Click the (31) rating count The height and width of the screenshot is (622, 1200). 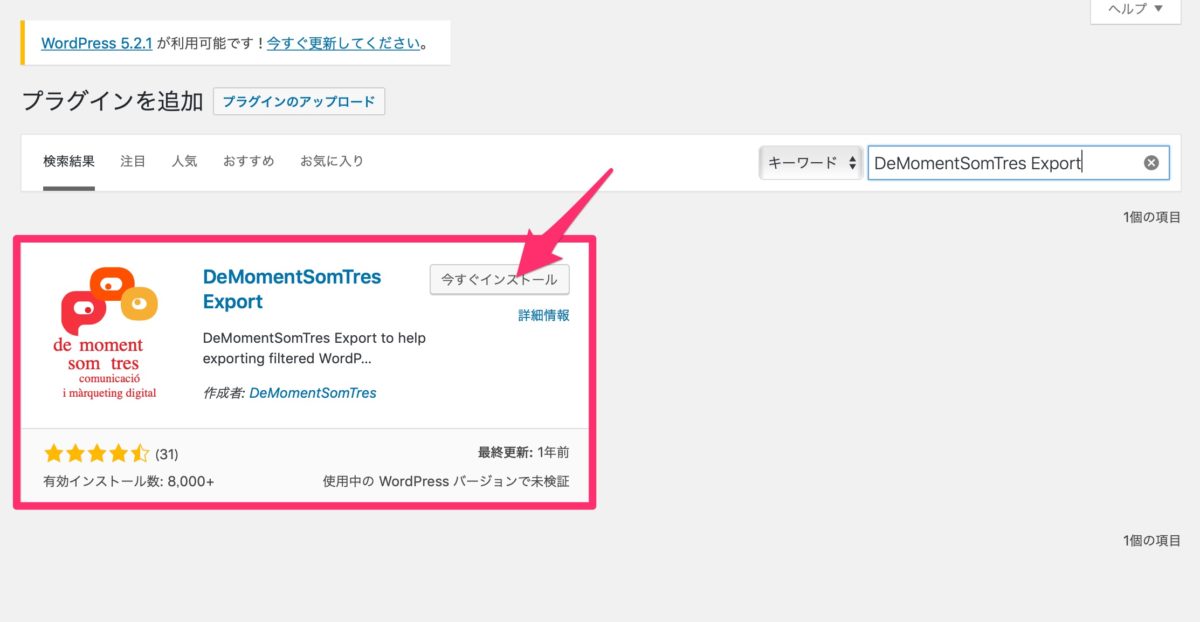point(167,454)
